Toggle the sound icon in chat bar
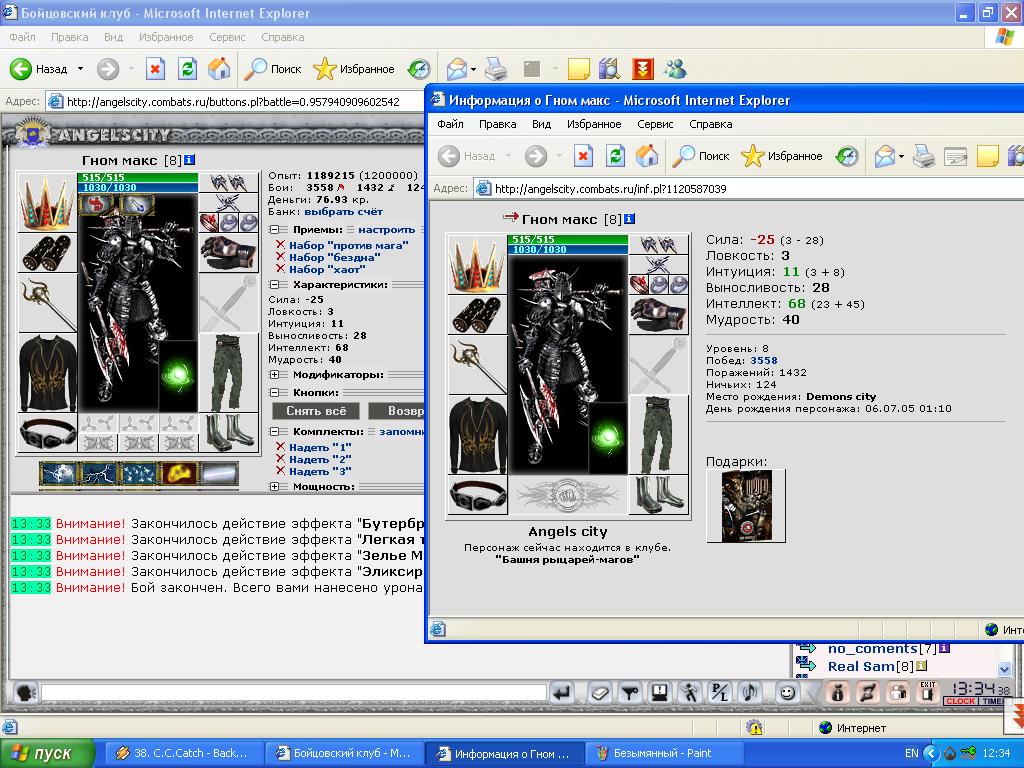1024x768 pixels. [750, 692]
